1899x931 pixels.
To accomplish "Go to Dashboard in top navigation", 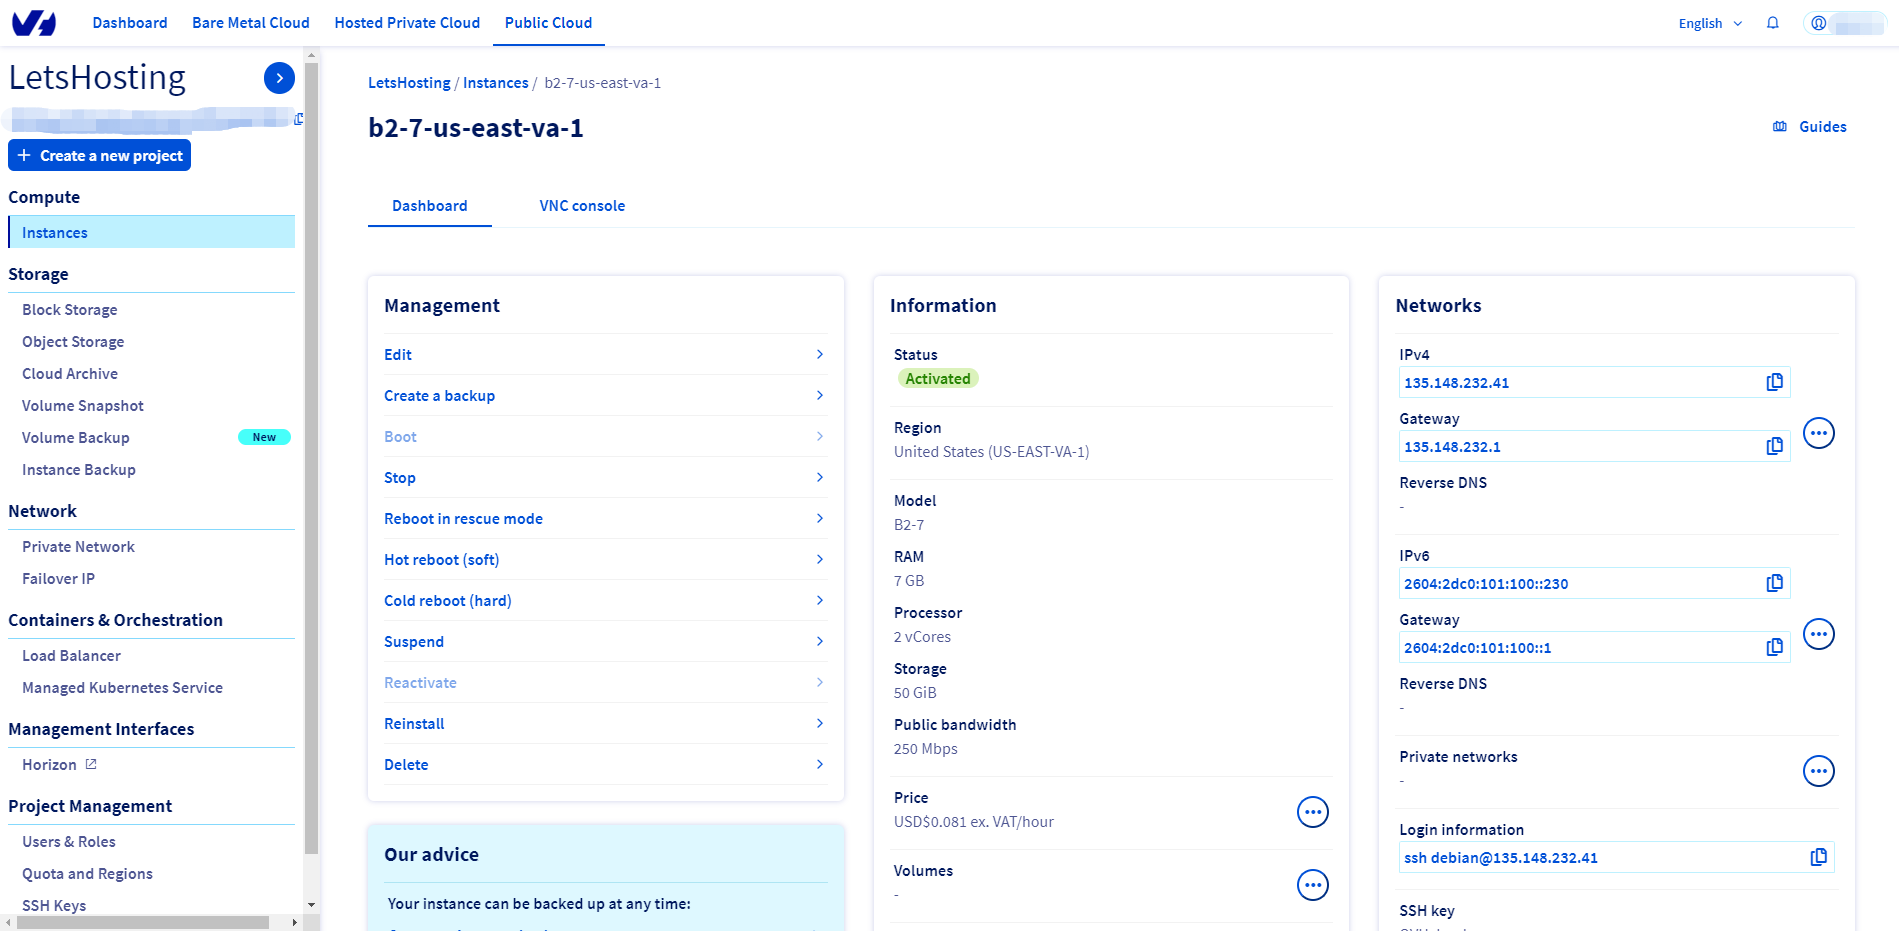I will tap(130, 23).
